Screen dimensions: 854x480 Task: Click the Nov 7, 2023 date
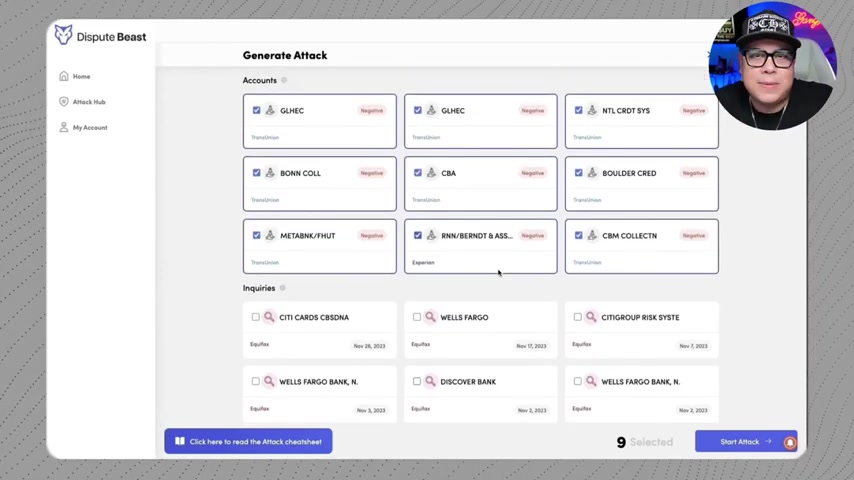point(693,346)
